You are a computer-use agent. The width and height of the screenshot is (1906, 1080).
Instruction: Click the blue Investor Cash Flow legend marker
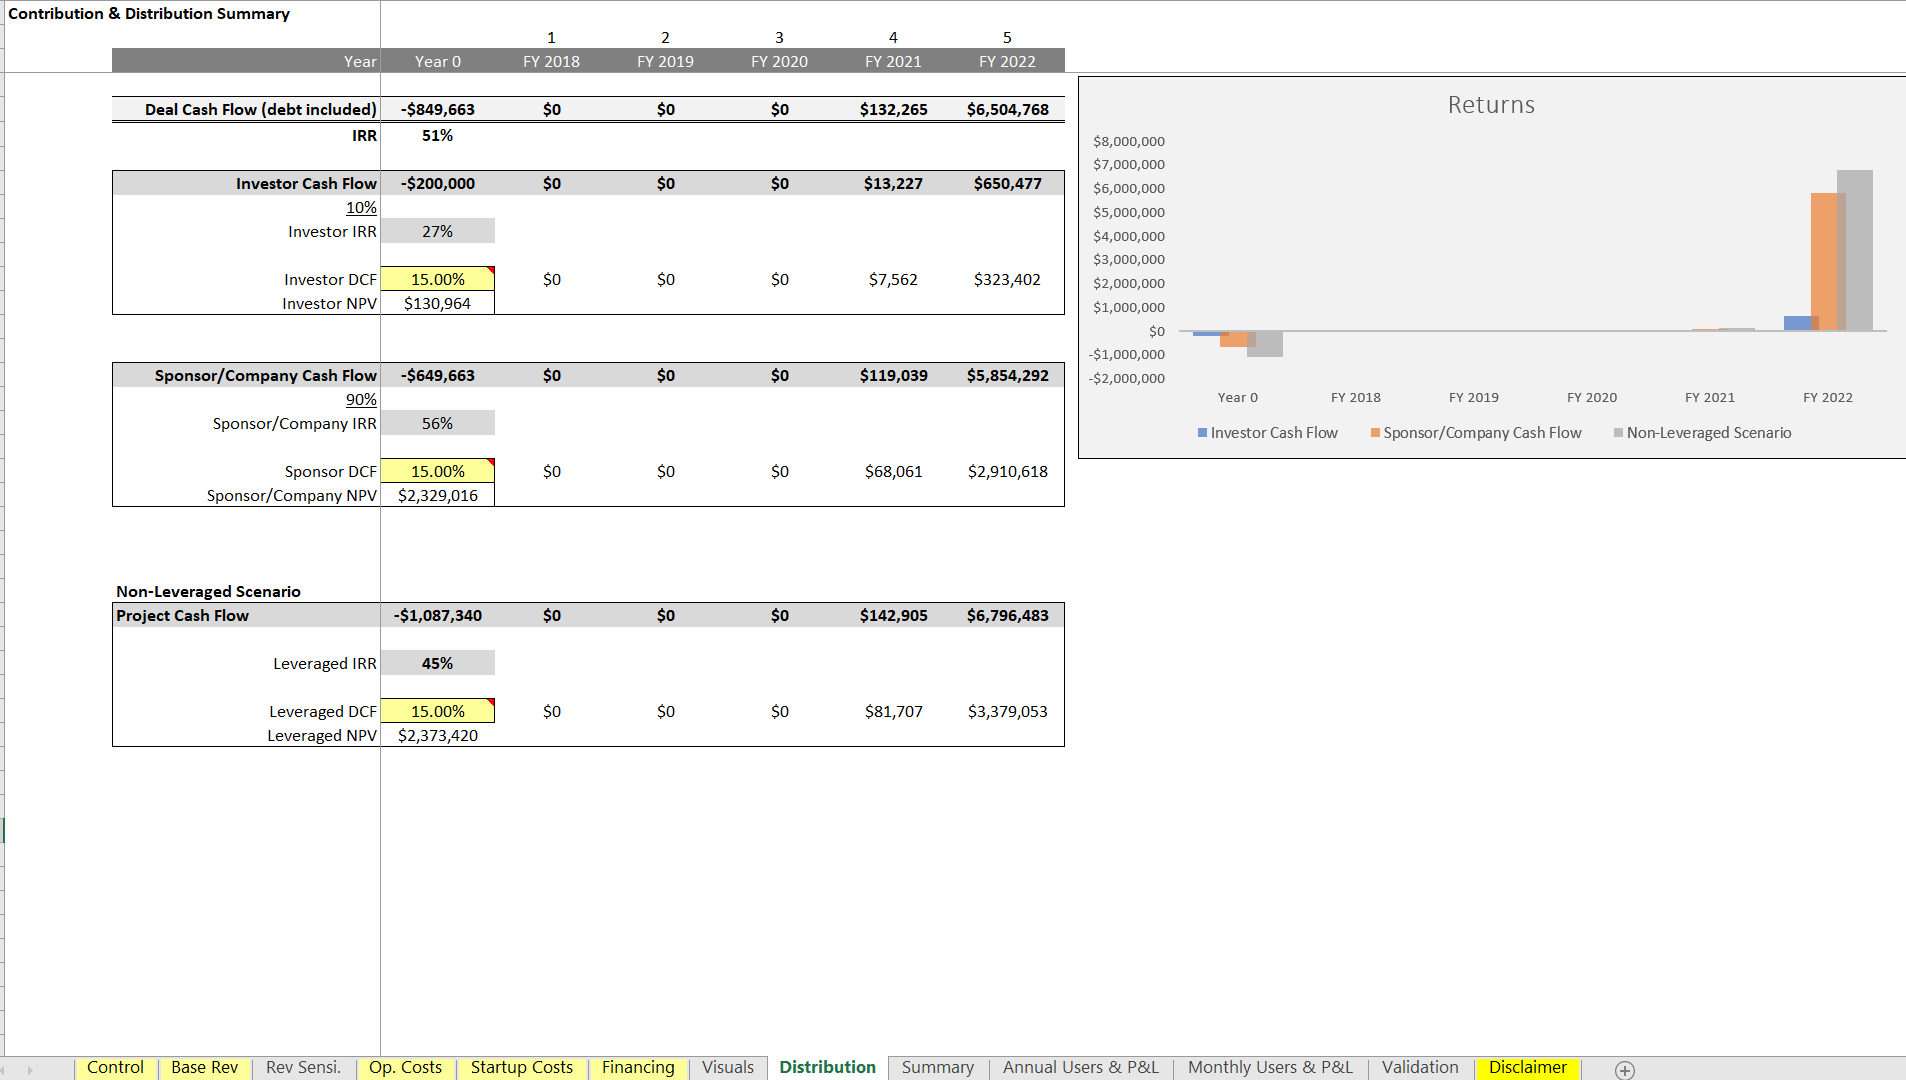(1202, 432)
